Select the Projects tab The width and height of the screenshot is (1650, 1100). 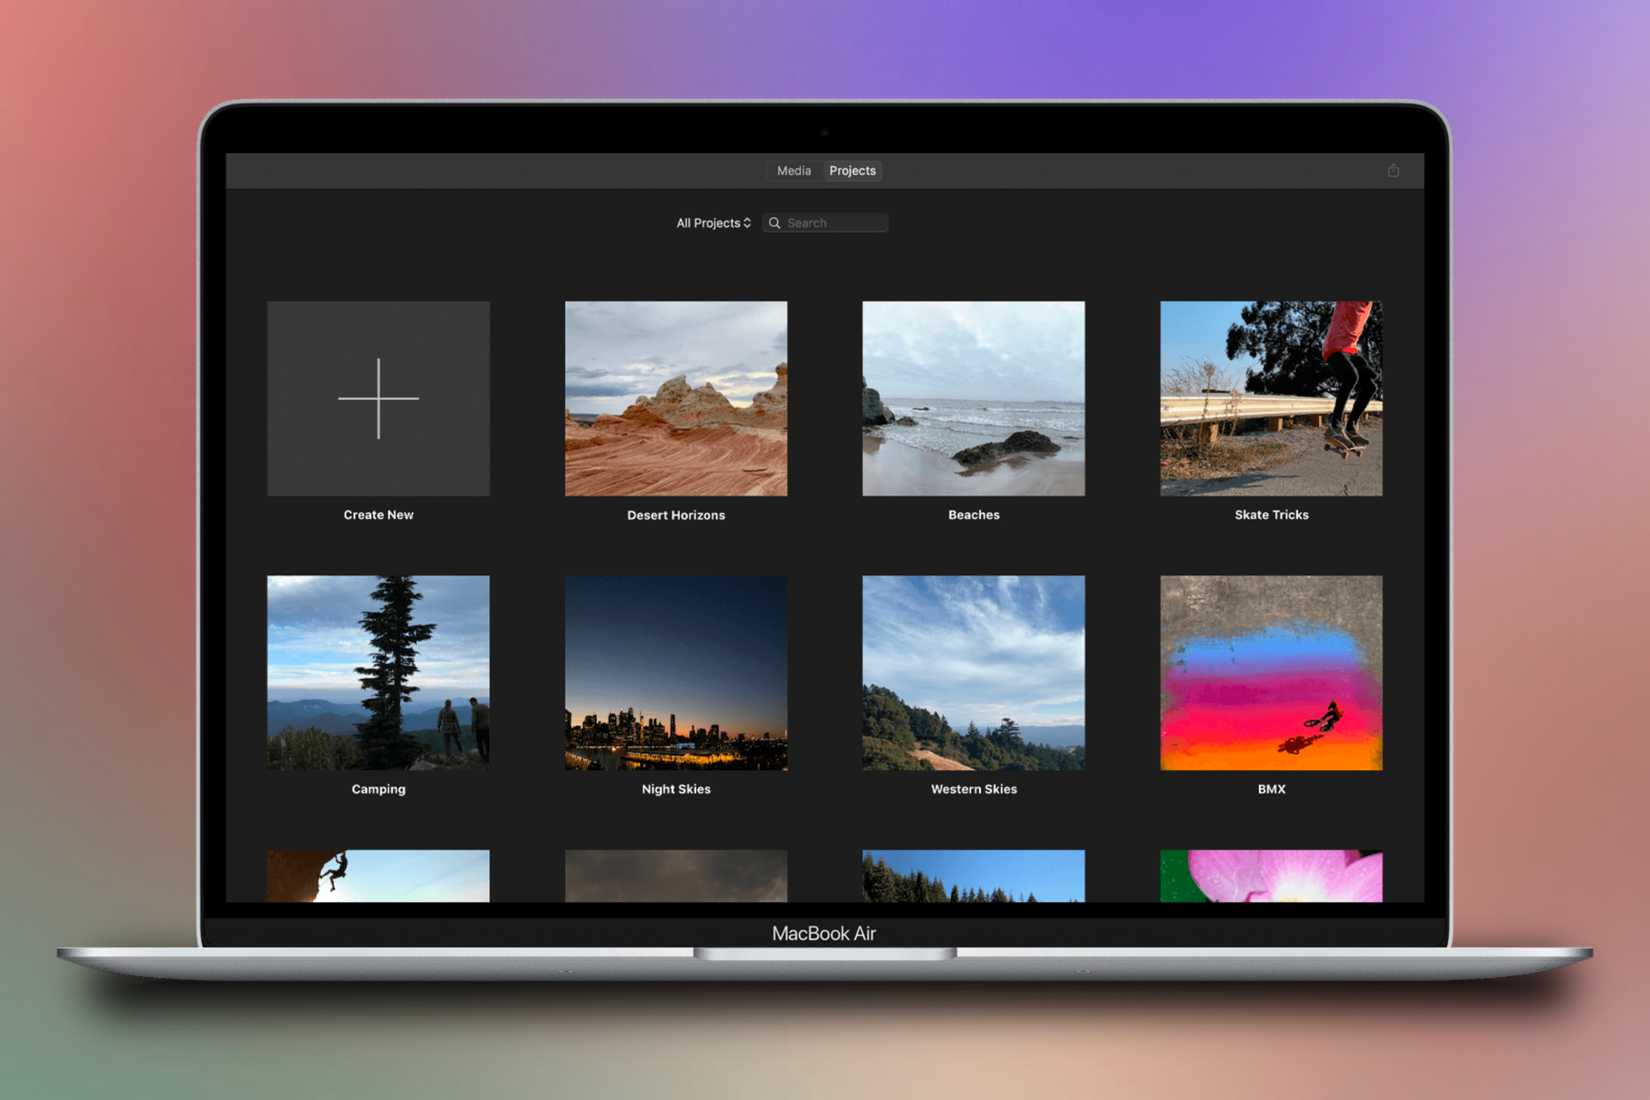click(852, 170)
